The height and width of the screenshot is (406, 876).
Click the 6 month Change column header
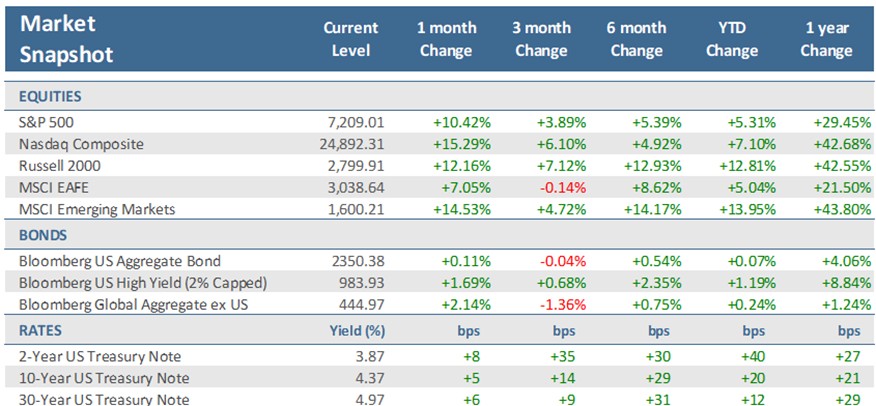click(x=636, y=39)
